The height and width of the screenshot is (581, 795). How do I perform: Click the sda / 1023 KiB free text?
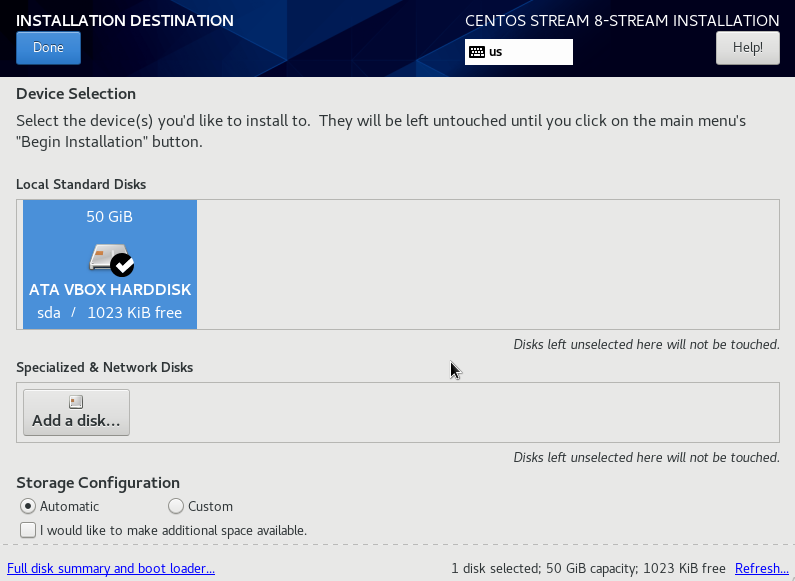[x=110, y=312]
